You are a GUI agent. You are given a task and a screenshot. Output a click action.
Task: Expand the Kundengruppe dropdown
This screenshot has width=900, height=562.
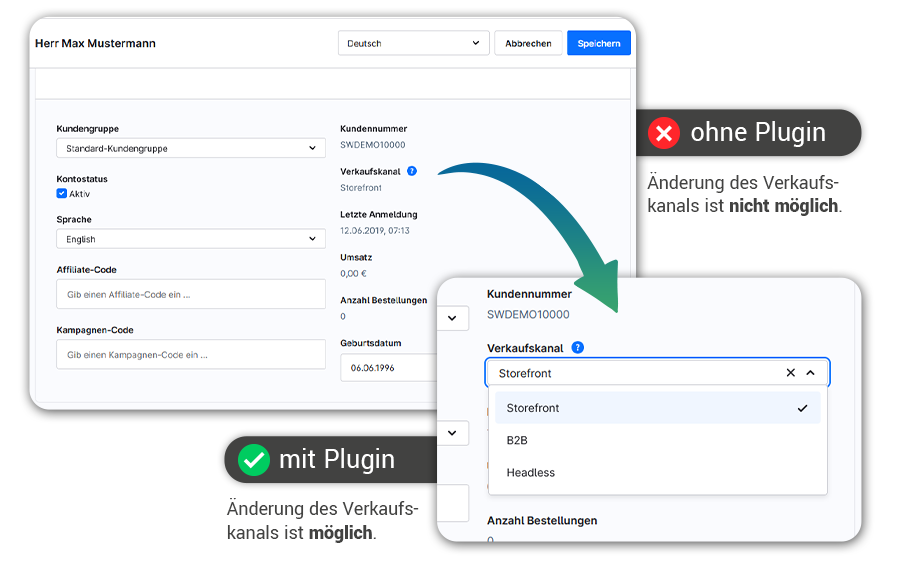[190, 148]
